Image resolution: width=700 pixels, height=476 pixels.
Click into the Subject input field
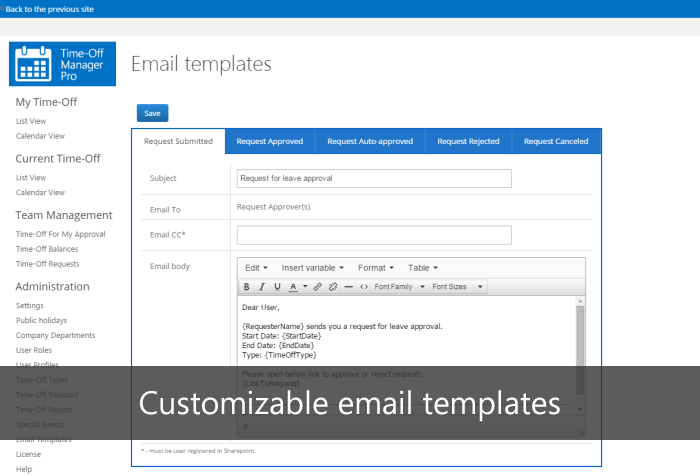(x=374, y=178)
